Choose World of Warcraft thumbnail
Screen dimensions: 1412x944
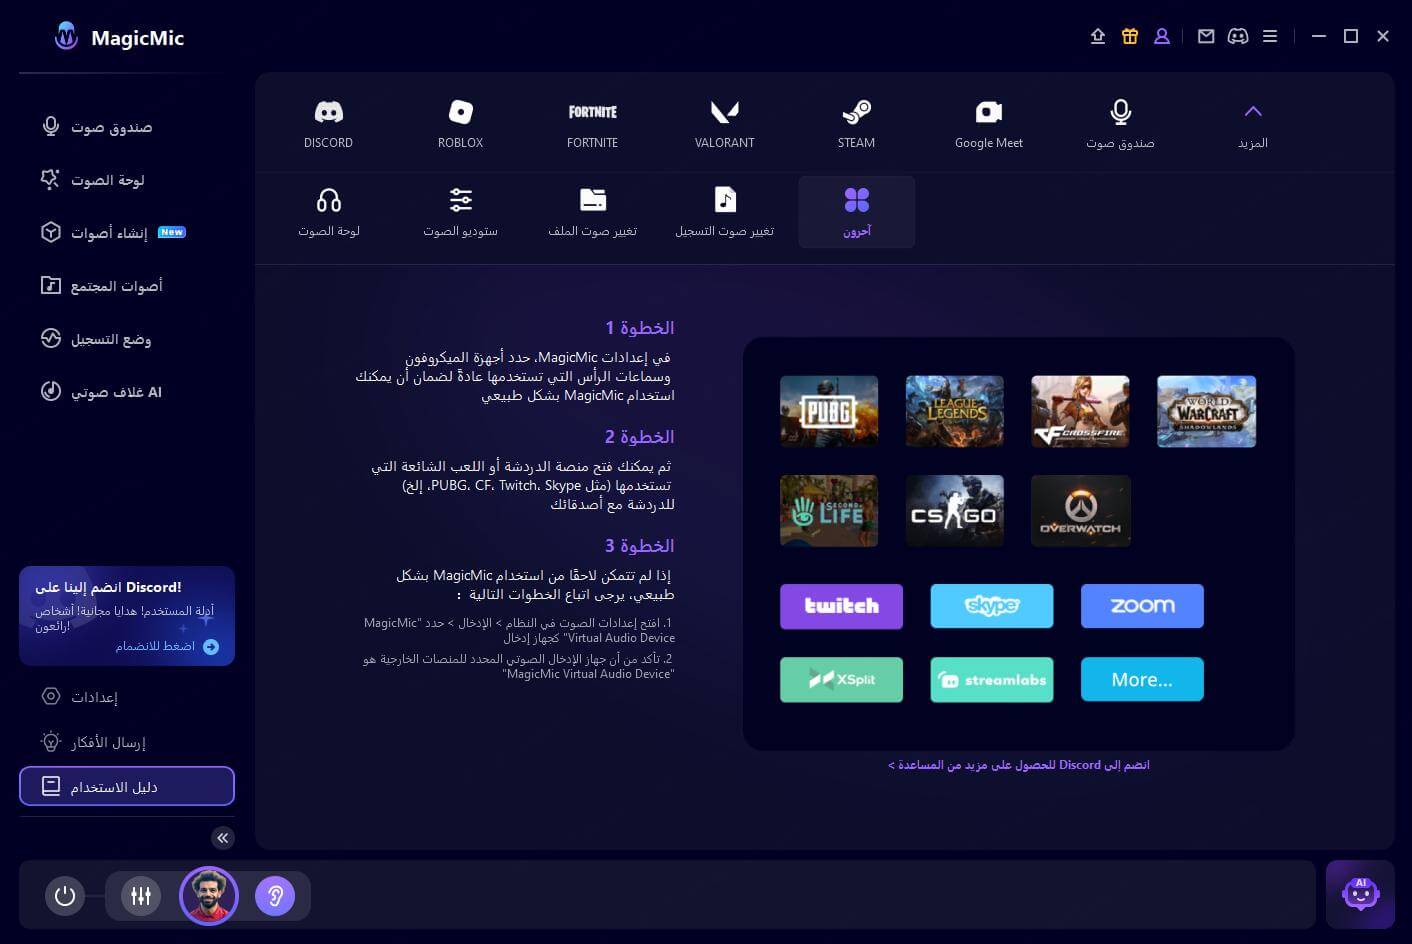(1206, 411)
